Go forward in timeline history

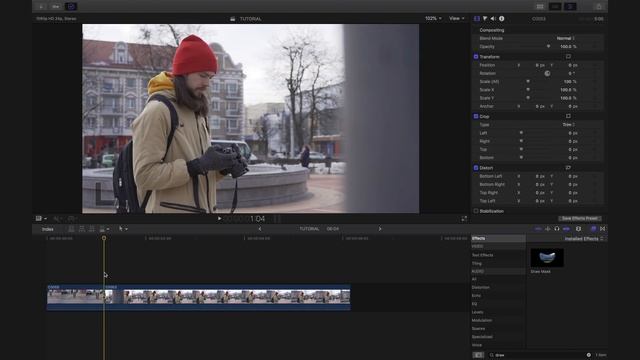tap(380, 229)
